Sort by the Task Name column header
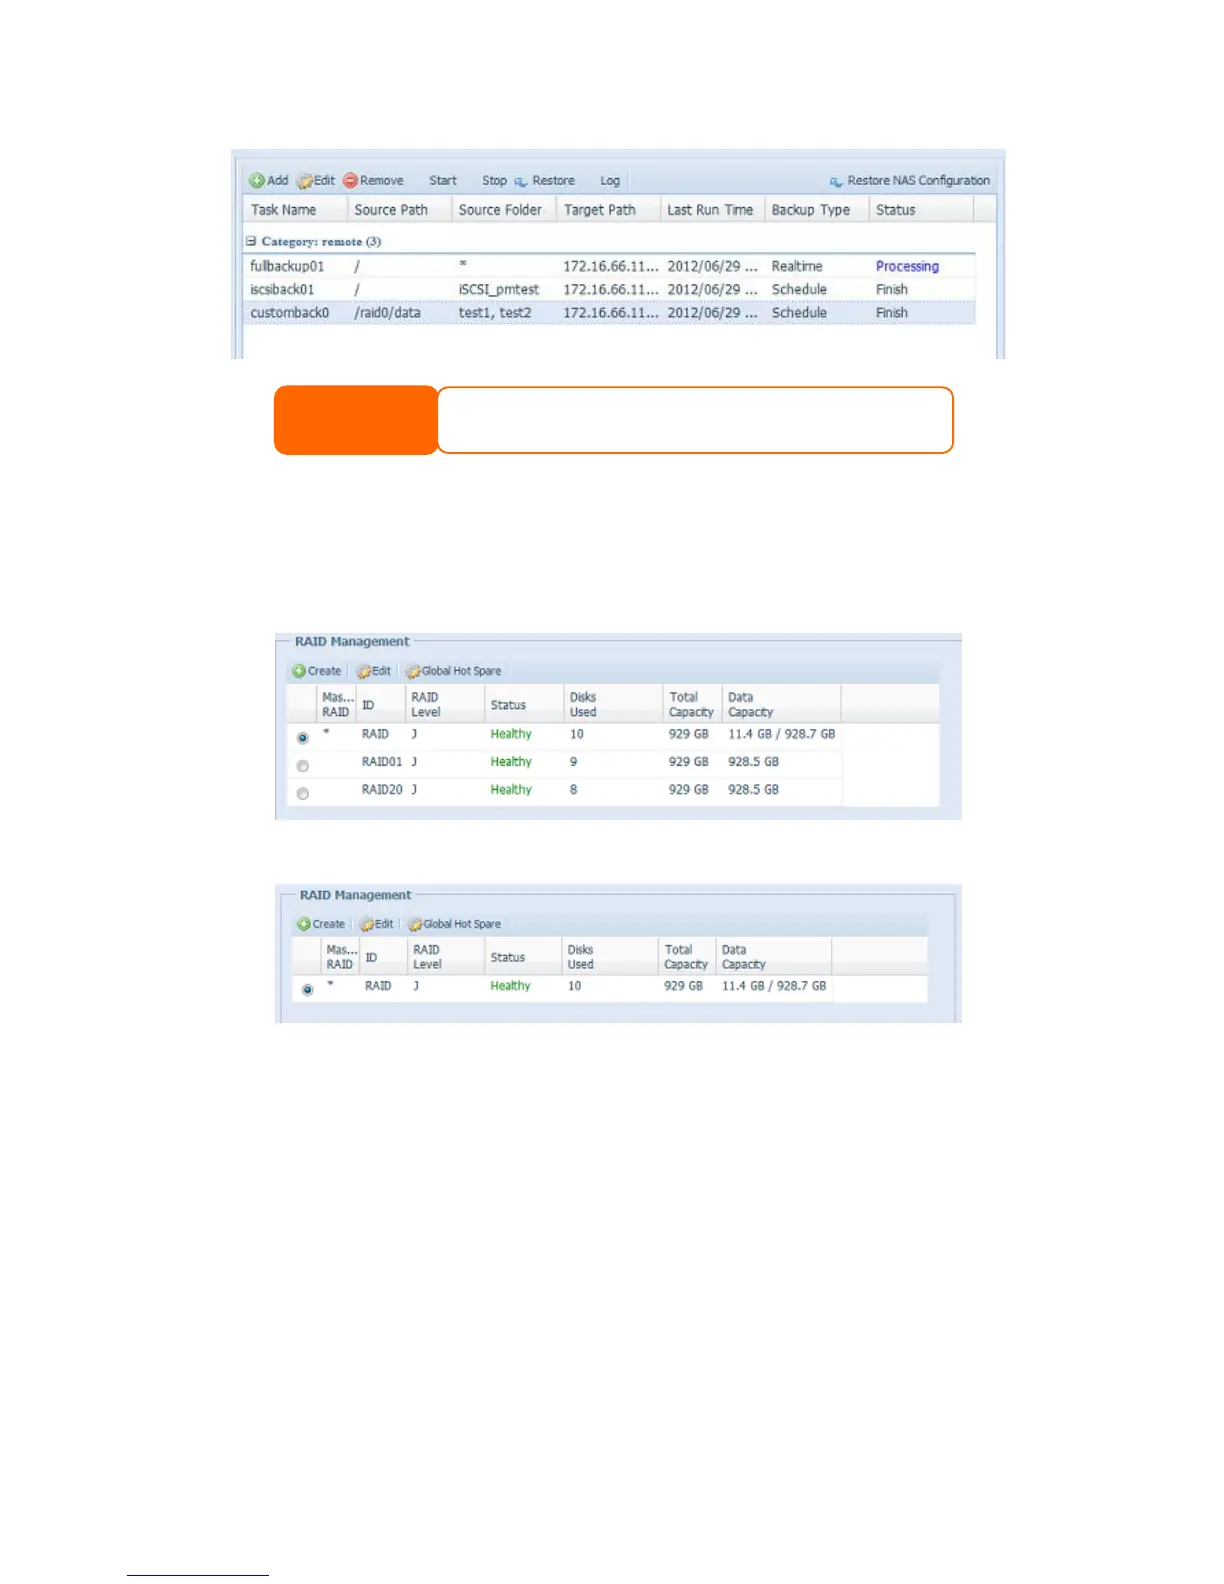Image resolution: width=1224 pixels, height=1584 pixels. (295, 209)
